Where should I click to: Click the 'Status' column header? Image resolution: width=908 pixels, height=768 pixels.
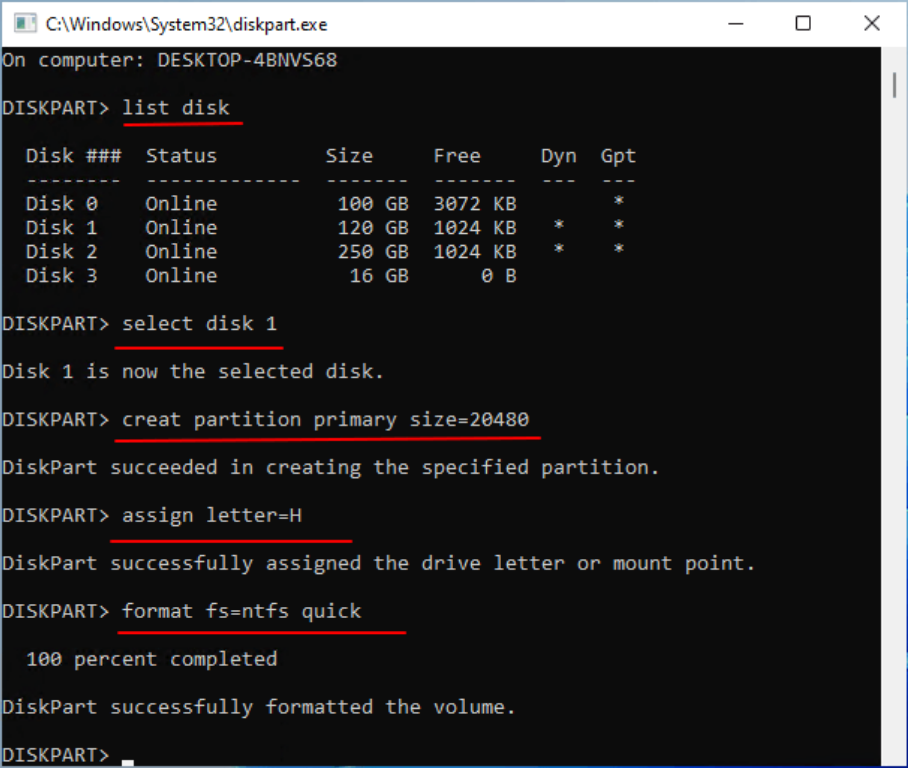click(x=181, y=156)
